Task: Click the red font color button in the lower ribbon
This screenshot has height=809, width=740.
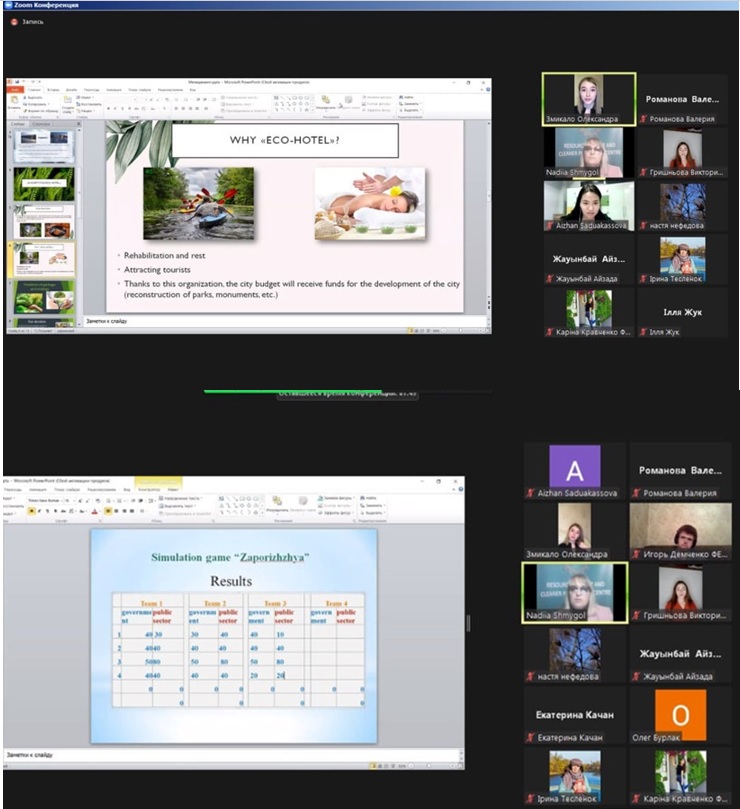Action: [96, 511]
